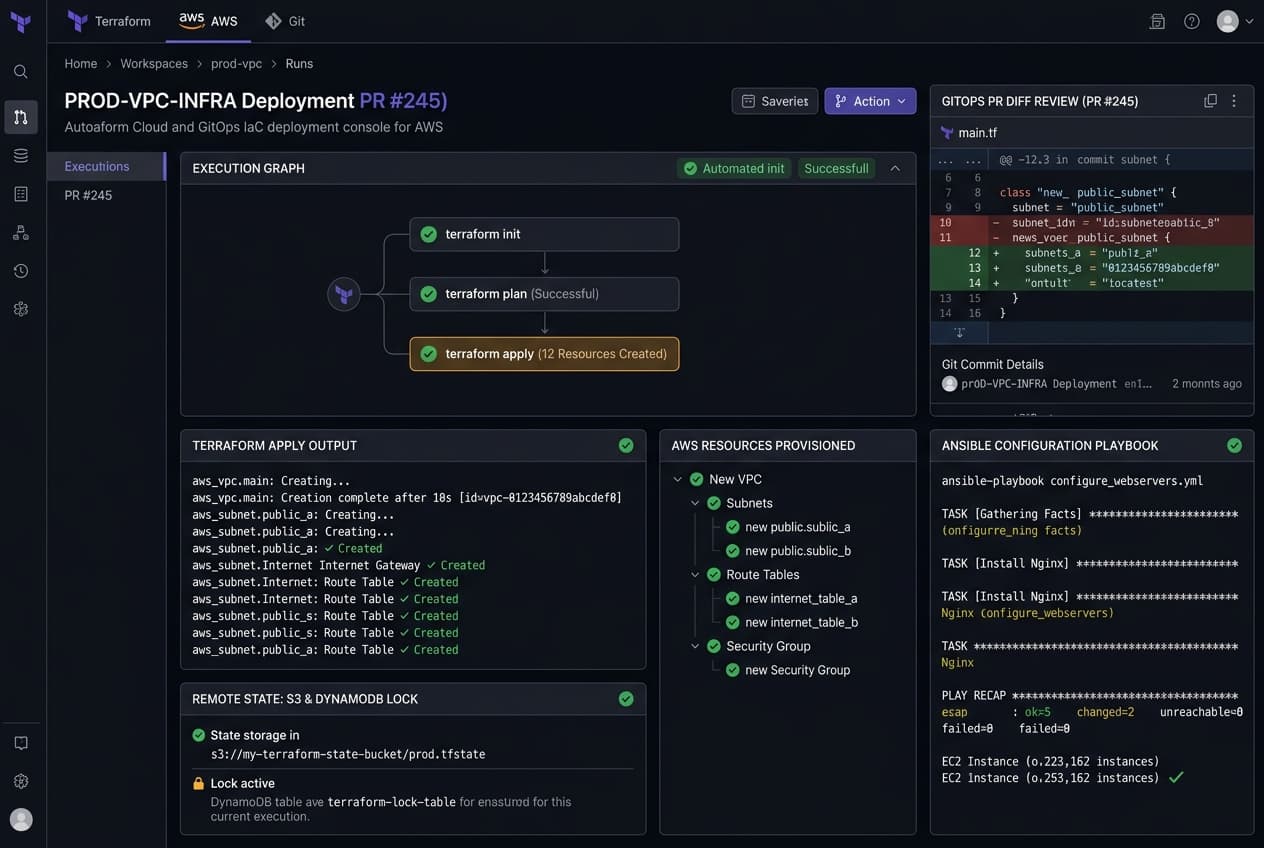The image size is (1264, 848).
Task: Click 'ansible-playbook configure_webservers.yml' command line
Action: coord(1072,481)
